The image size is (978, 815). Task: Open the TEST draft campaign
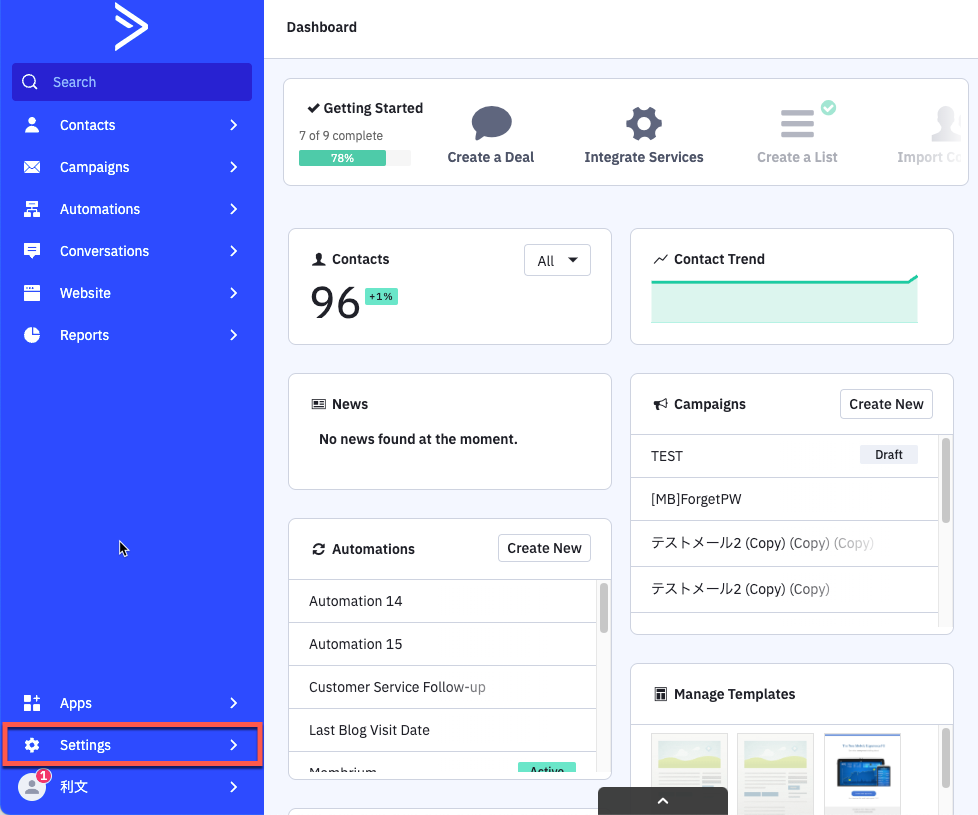click(667, 456)
